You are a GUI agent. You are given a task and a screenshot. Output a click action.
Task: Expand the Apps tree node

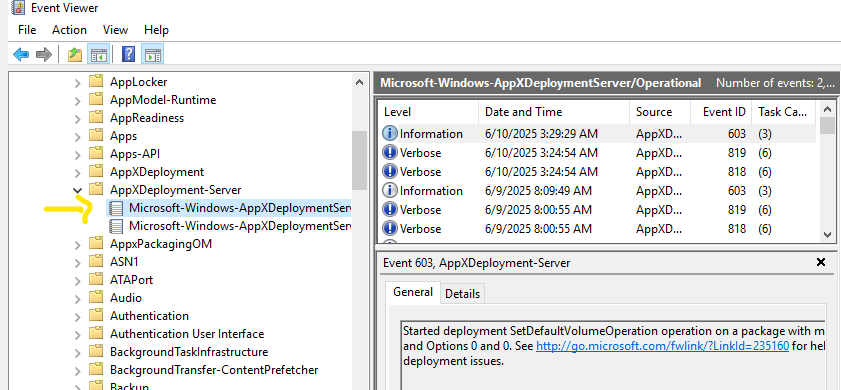click(x=78, y=136)
